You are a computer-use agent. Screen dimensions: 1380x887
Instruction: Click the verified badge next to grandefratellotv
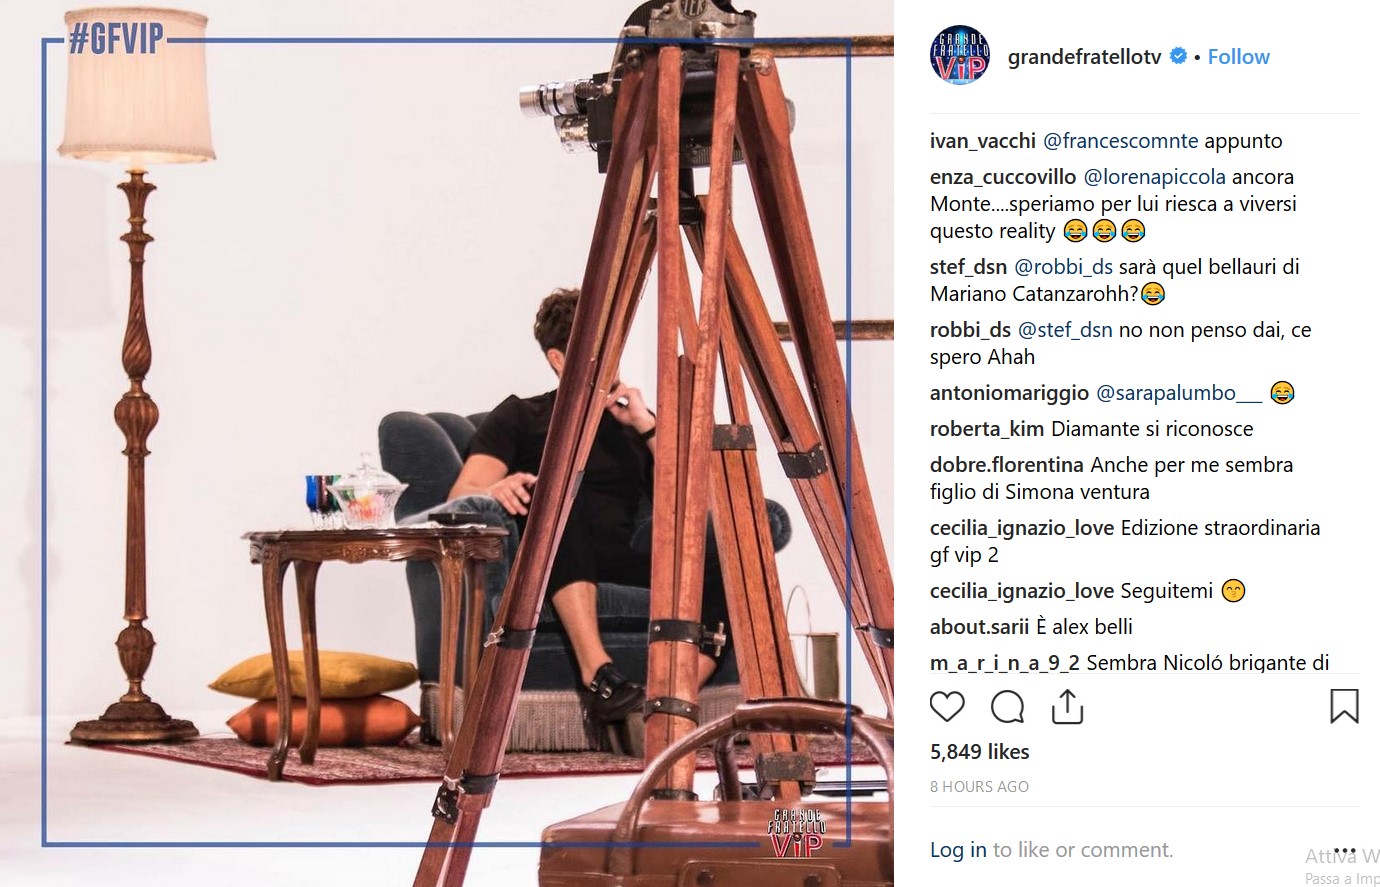pyautogui.click(x=1178, y=56)
